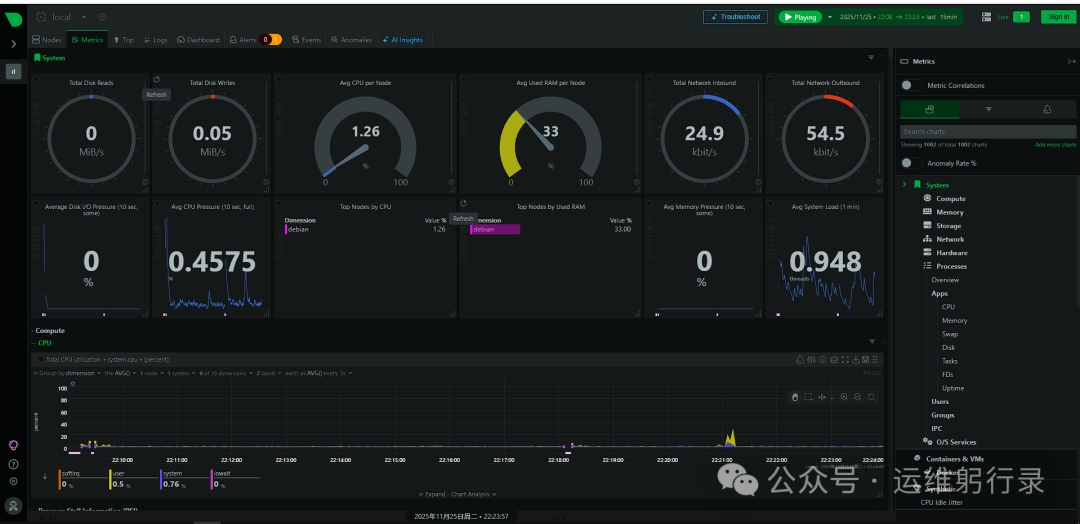The image size is (1080, 524).
Task: Click the zoom in icon on the CPU chart
Action: point(844,397)
